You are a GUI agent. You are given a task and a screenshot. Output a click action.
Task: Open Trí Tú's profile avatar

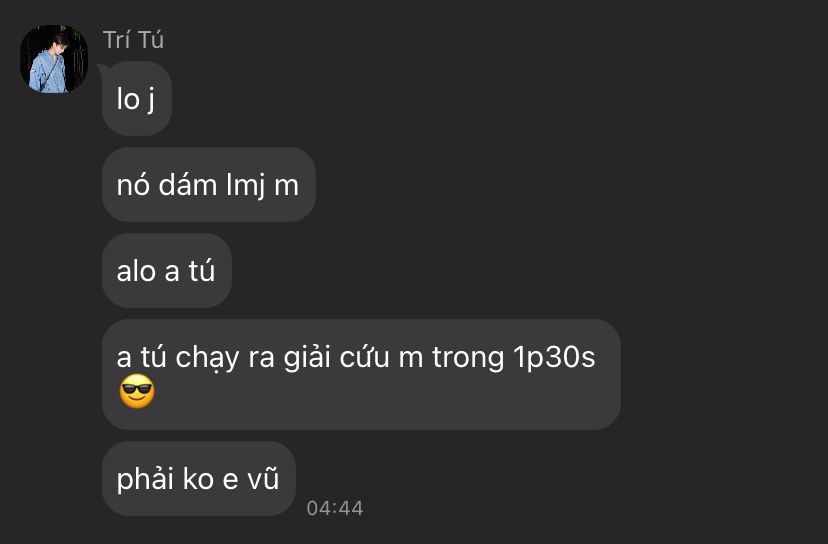(54, 59)
